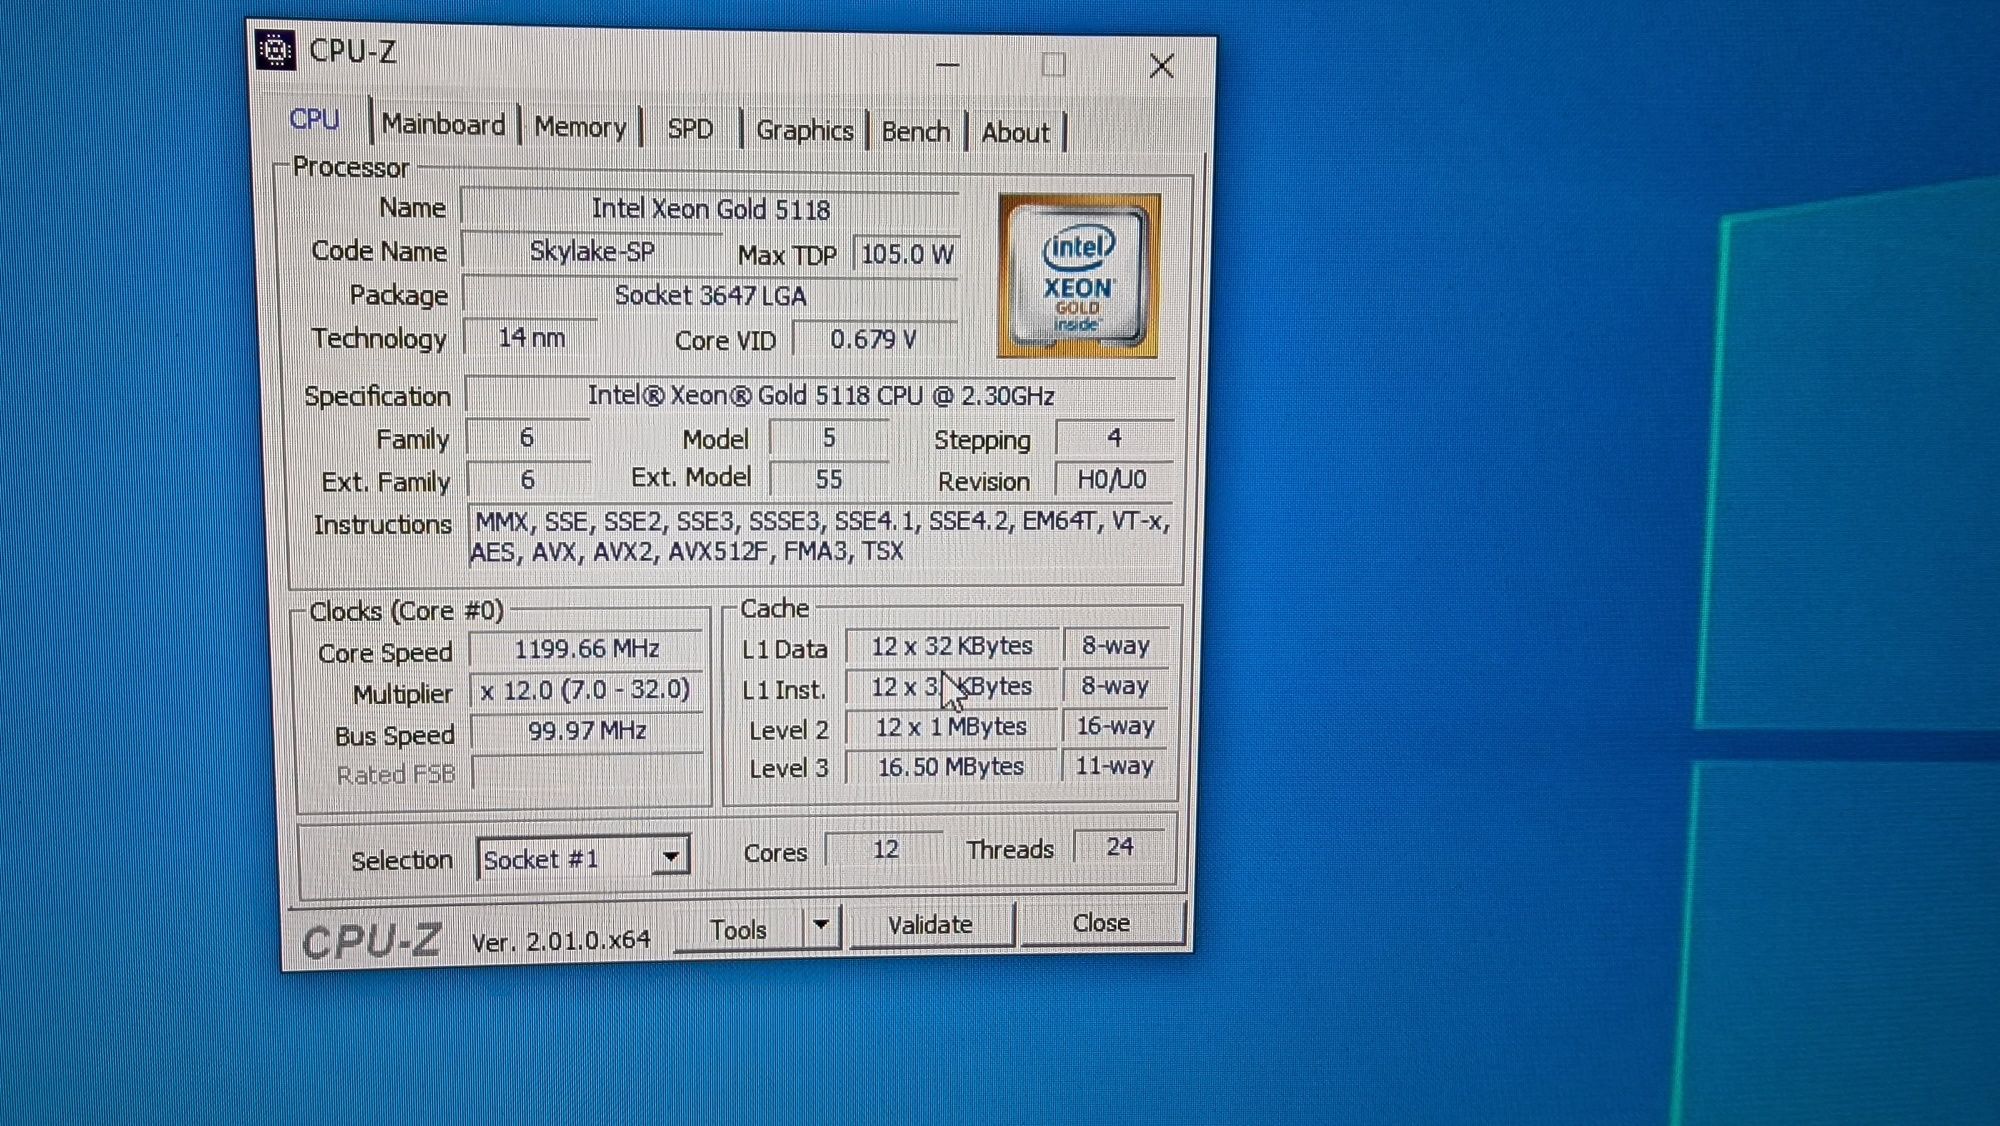Click the Instructions list text
This screenshot has width=2000, height=1126.
point(822,536)
